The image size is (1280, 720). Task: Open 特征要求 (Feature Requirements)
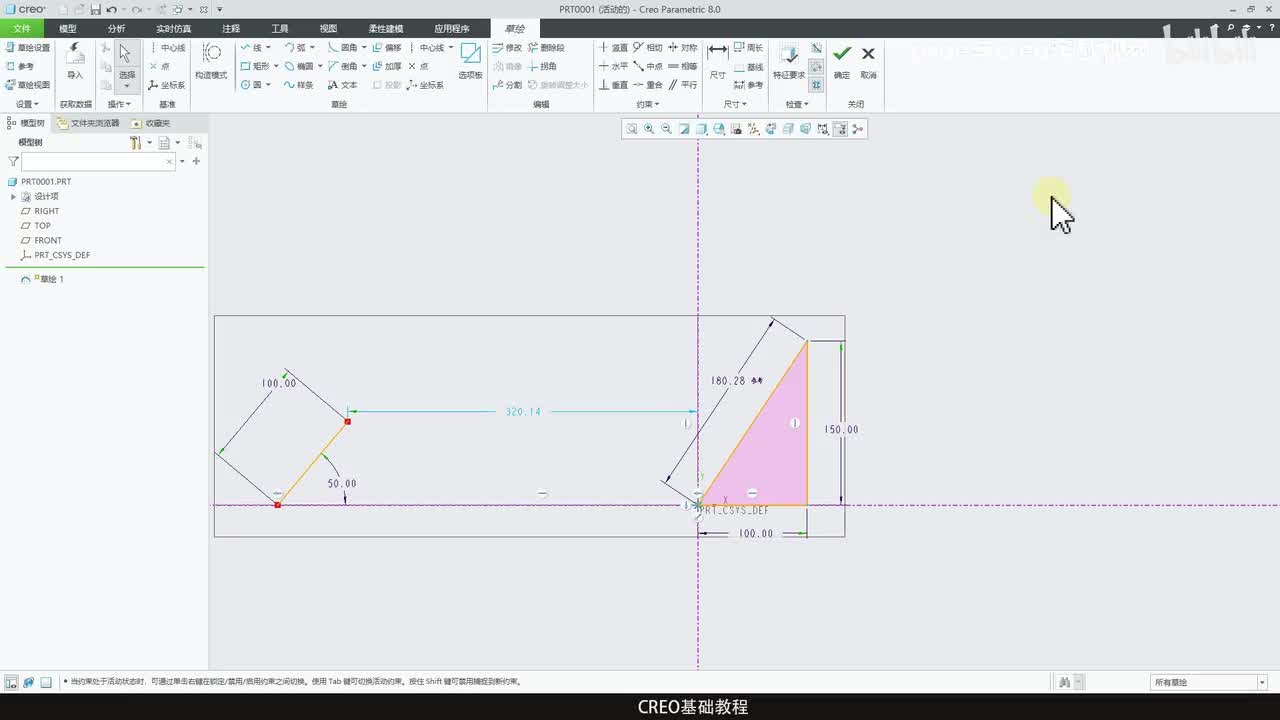[789, 61]
